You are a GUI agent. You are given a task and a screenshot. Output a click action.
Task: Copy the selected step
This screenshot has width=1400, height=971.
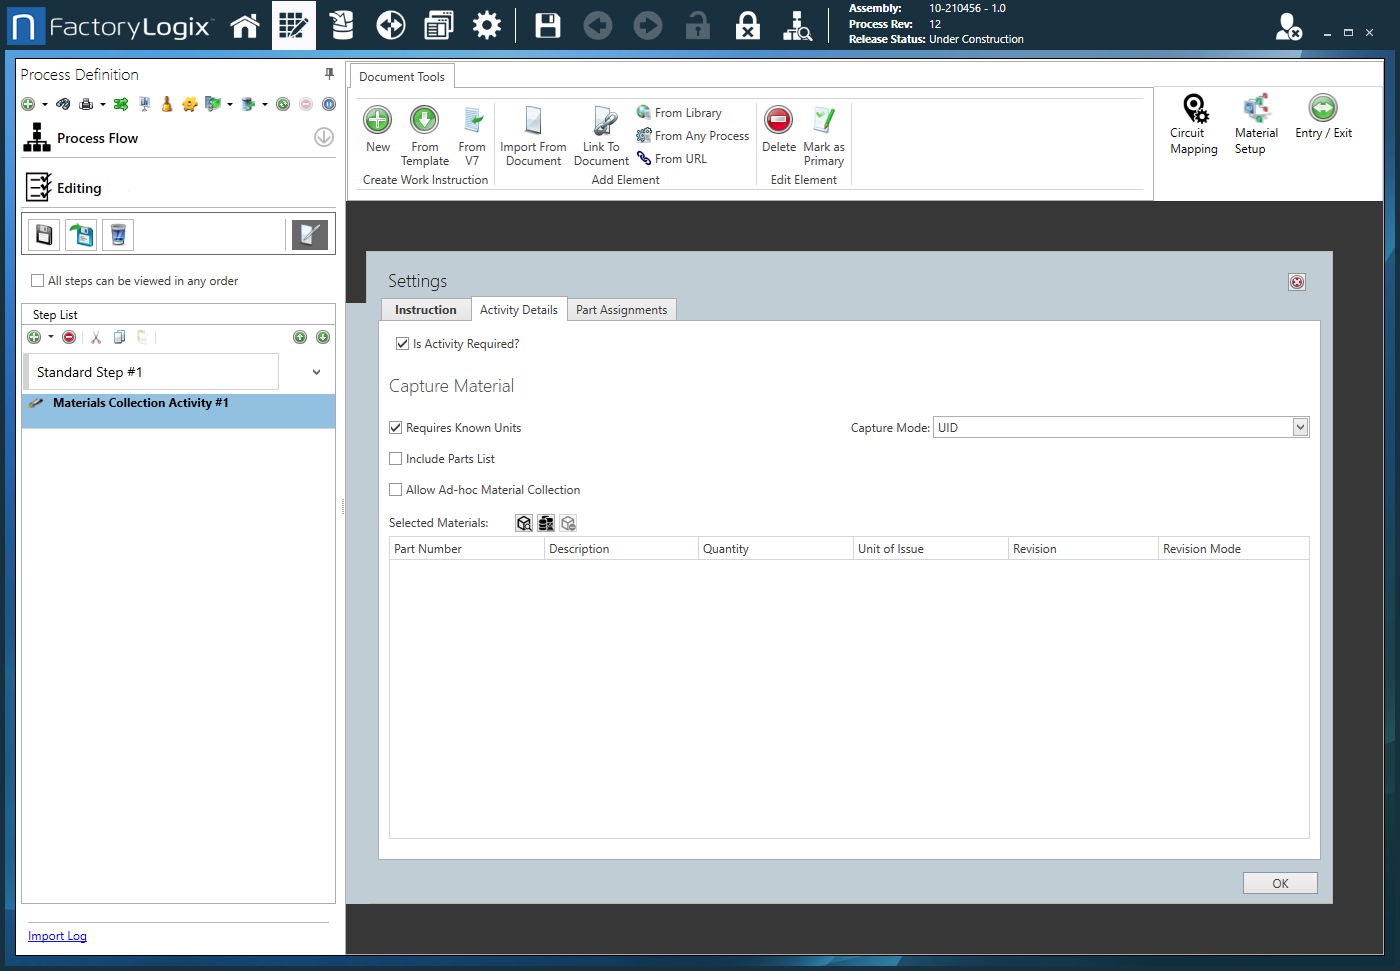(119, 337)
